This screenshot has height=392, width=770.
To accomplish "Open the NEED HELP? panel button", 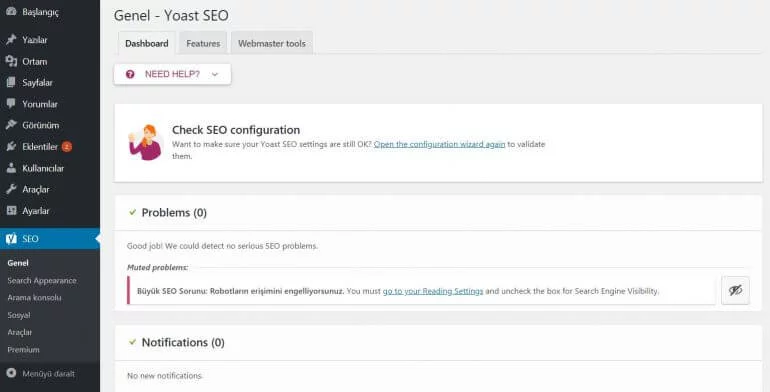I will click(x=172, y=74).
